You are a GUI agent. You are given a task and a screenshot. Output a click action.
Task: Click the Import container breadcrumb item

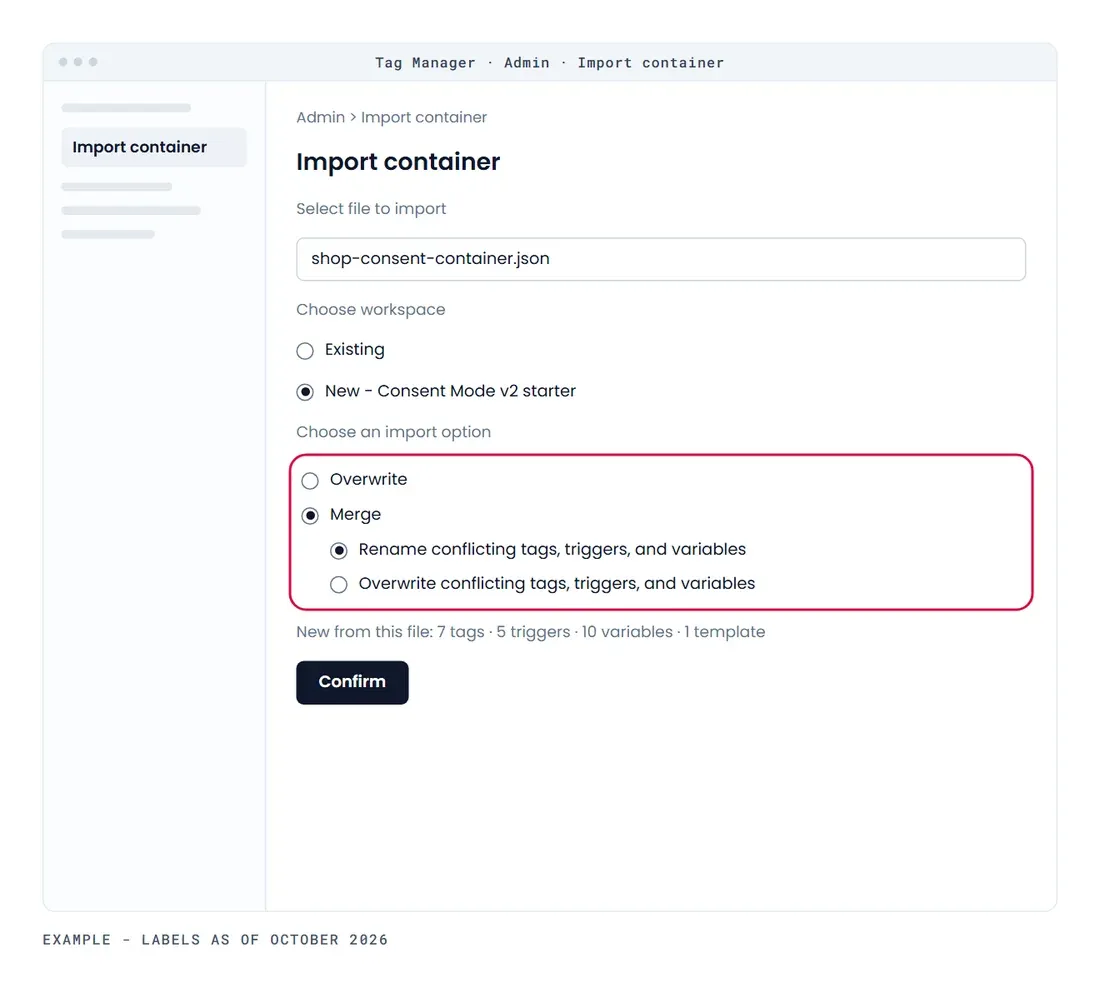click(424, 117)
